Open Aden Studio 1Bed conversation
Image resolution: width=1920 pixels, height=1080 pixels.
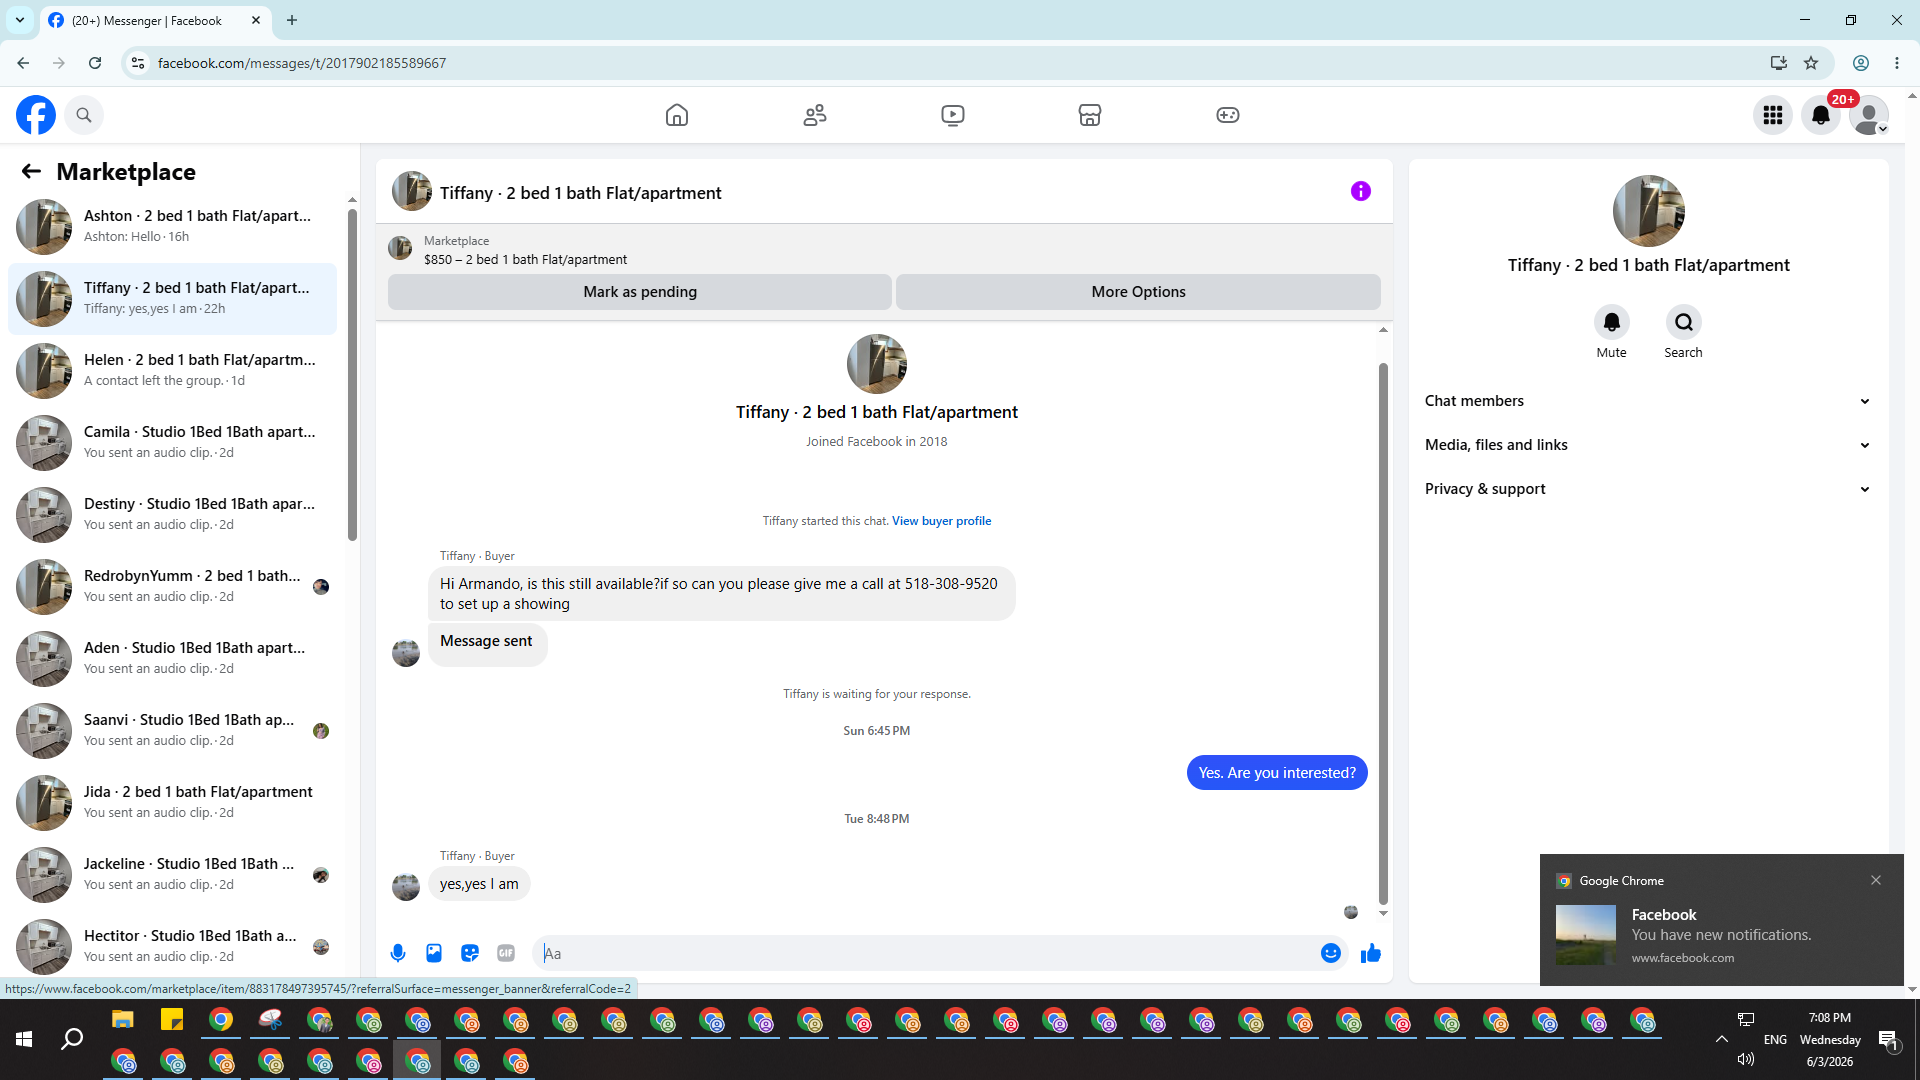click(x=172, y=659)
